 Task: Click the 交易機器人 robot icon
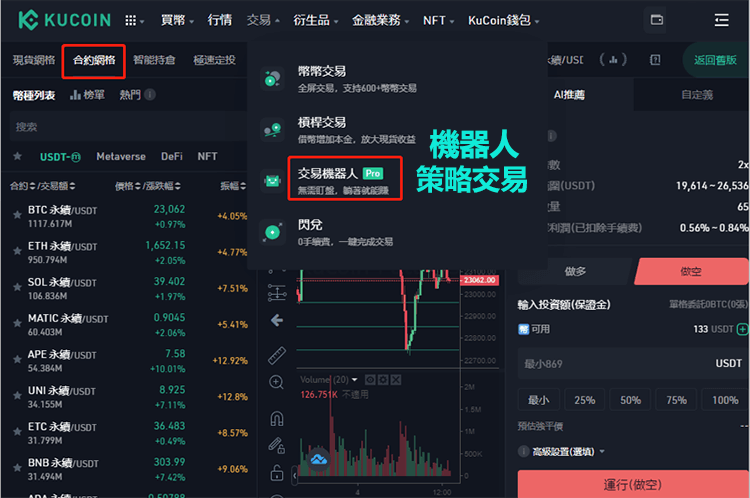(273, 181)
